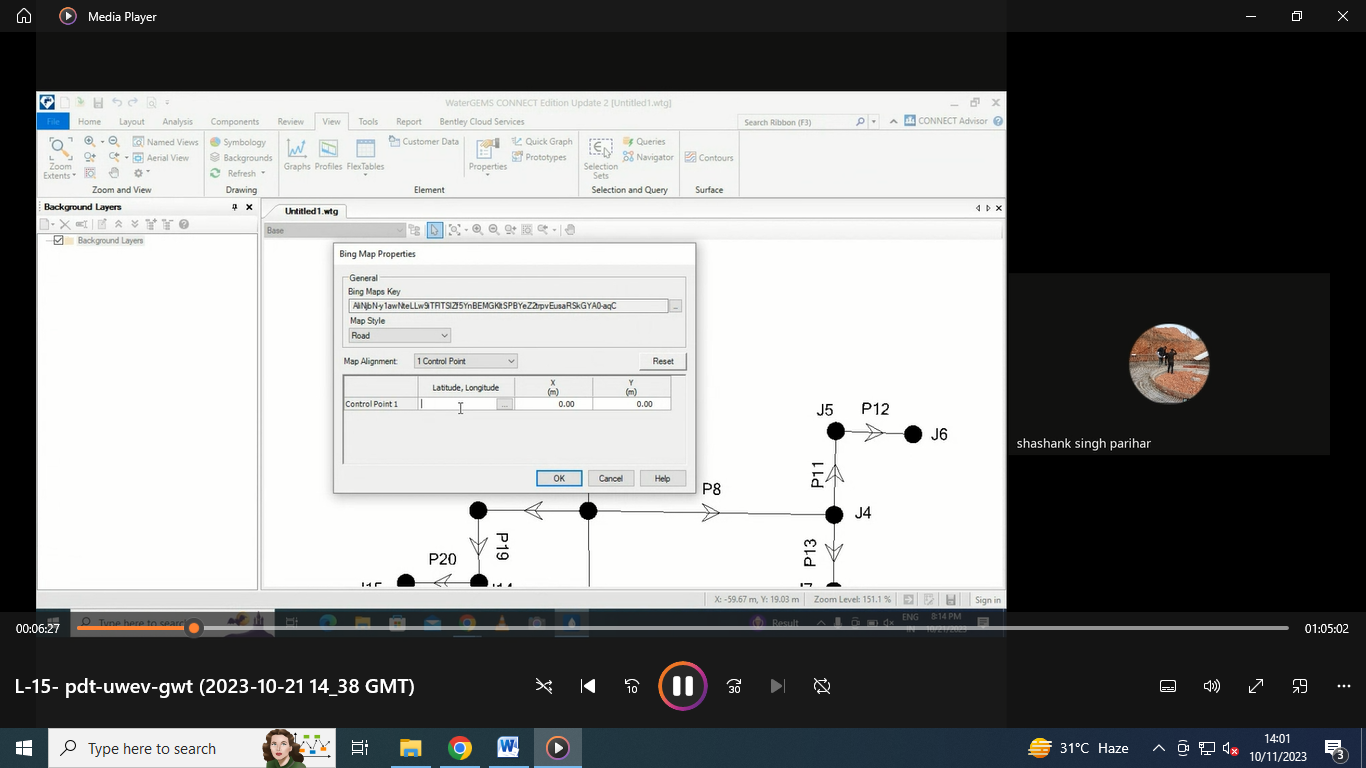The width and height of the screenshot is (1366, 768).
Task: Open the Layout ribbon tab
Action: pyautogui.click(x=132, y=122)
